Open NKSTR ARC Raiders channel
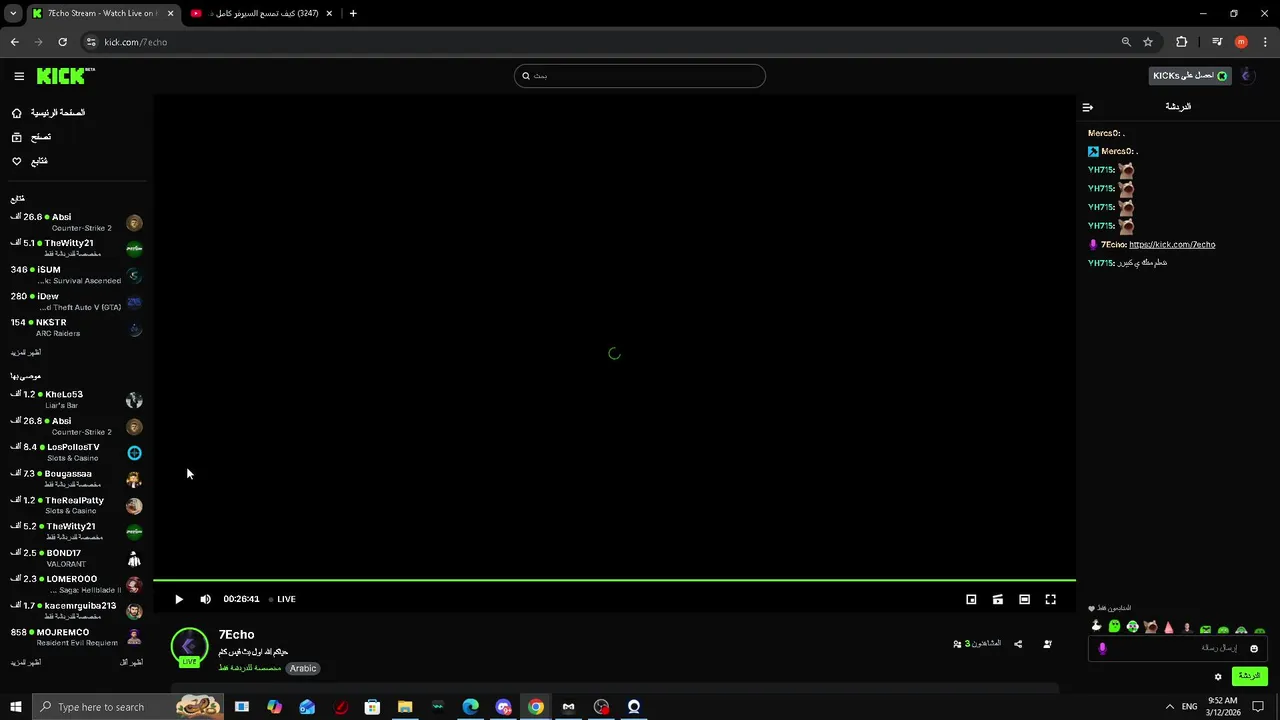 [x=76, y=328]
